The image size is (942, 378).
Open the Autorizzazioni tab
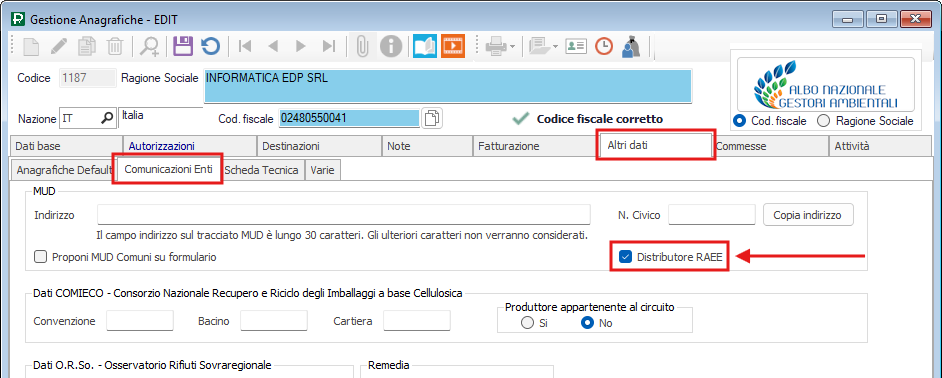coord(190,146)
